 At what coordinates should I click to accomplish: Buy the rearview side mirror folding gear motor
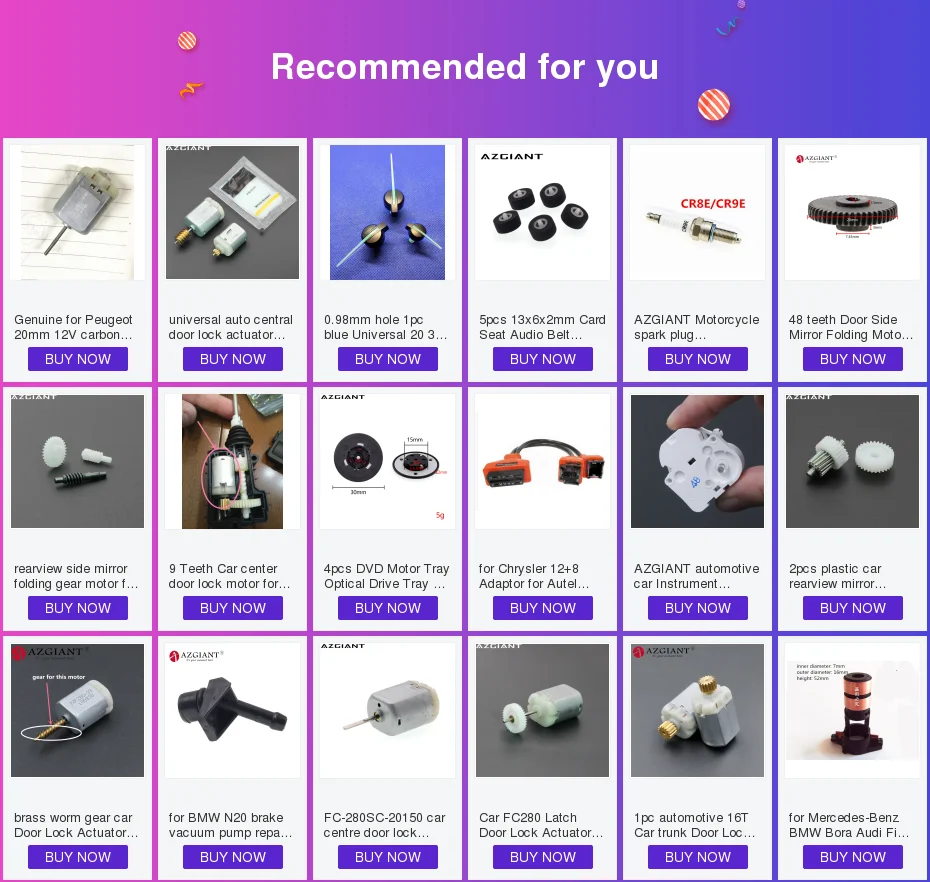78,609
